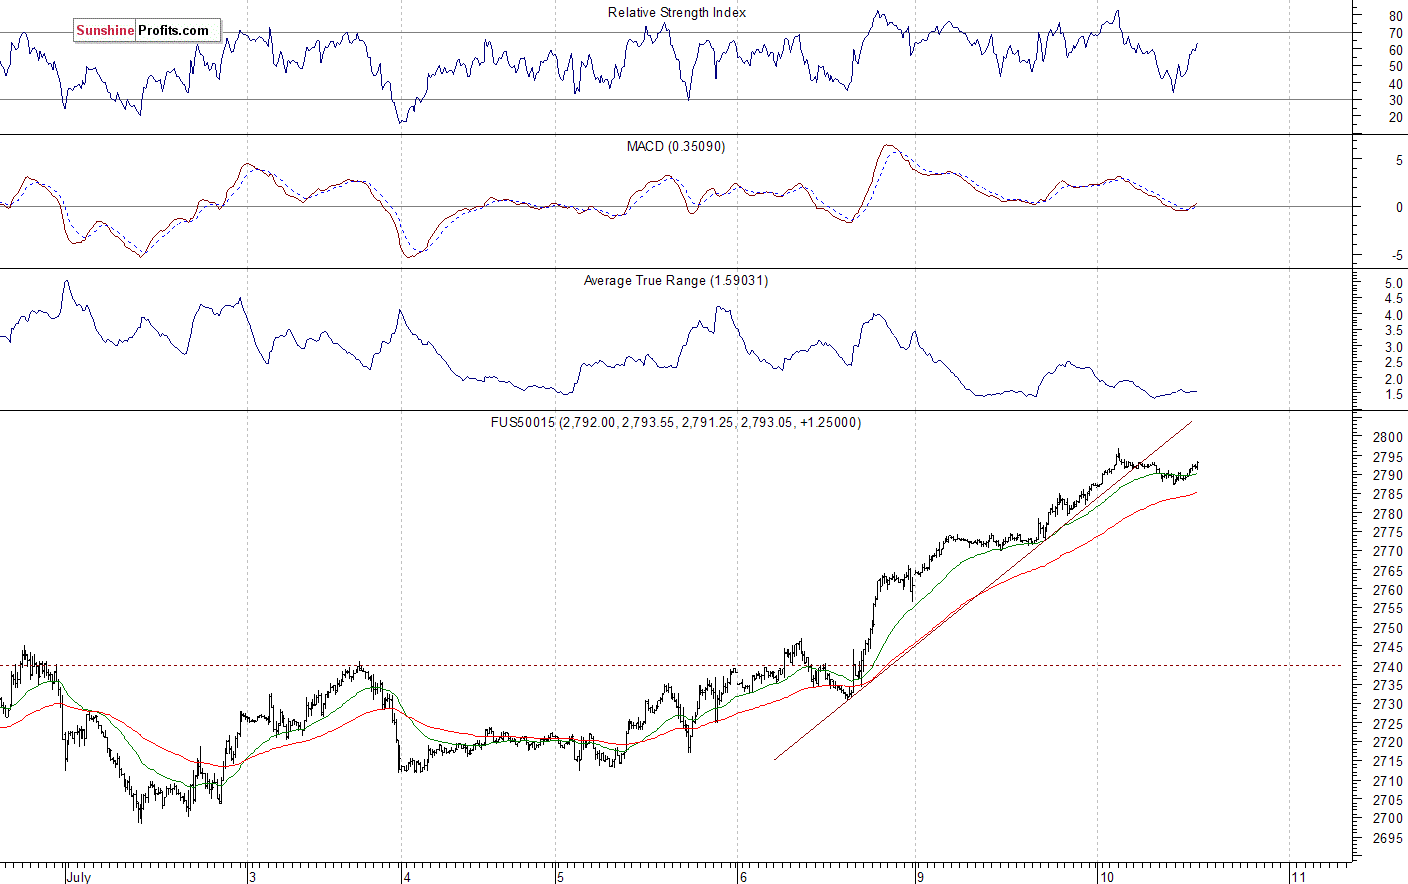Select the RSI 30 scale value
Viewport: 1408px width, 884px height.
(1395, 101)
